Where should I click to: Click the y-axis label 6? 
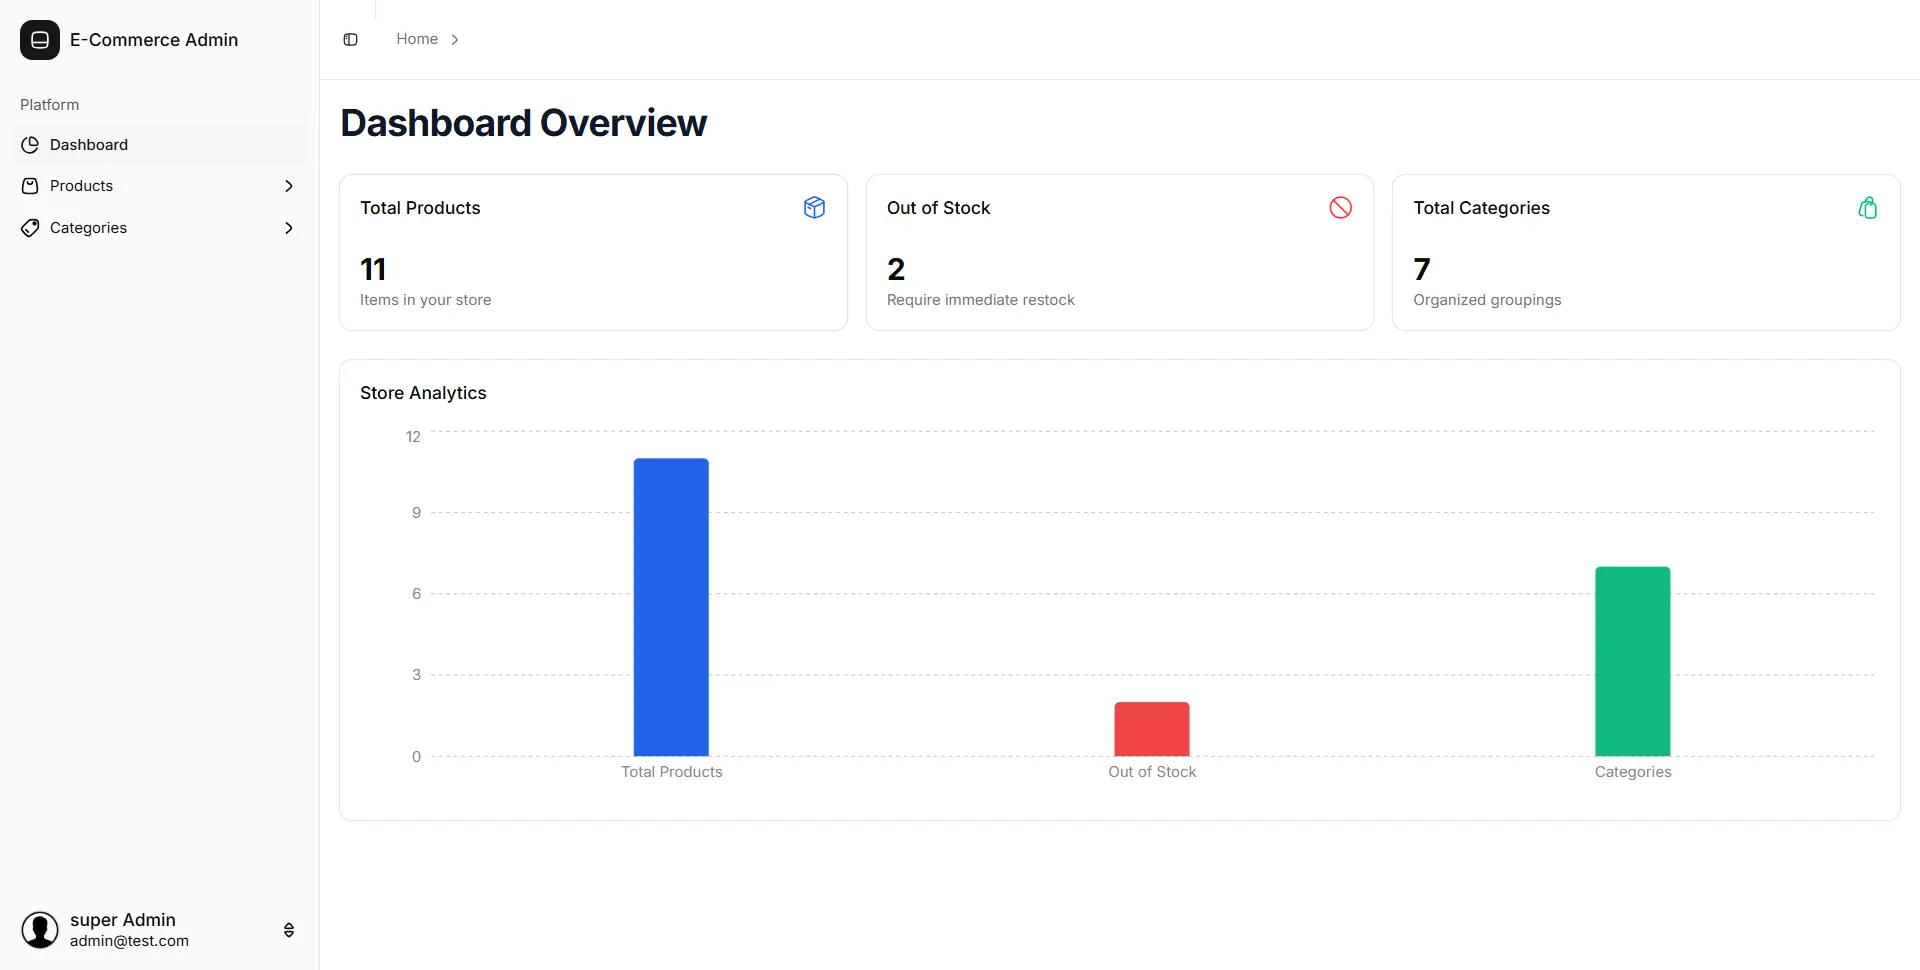(x=416, y=594)
